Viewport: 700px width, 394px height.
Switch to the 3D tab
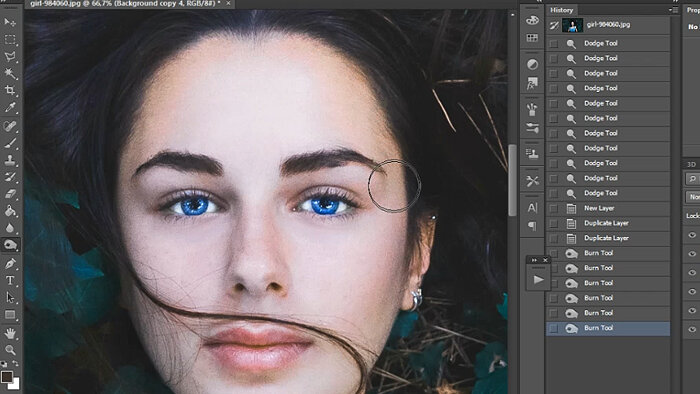[x=692, y=164]
